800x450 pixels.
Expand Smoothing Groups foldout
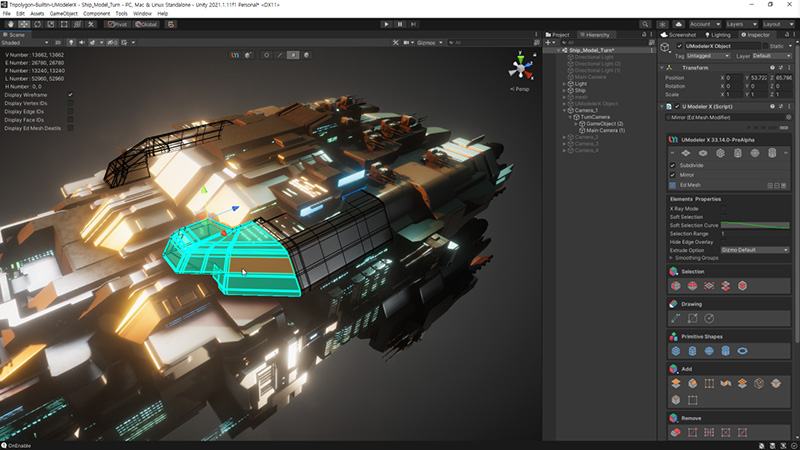pos(671,258)
